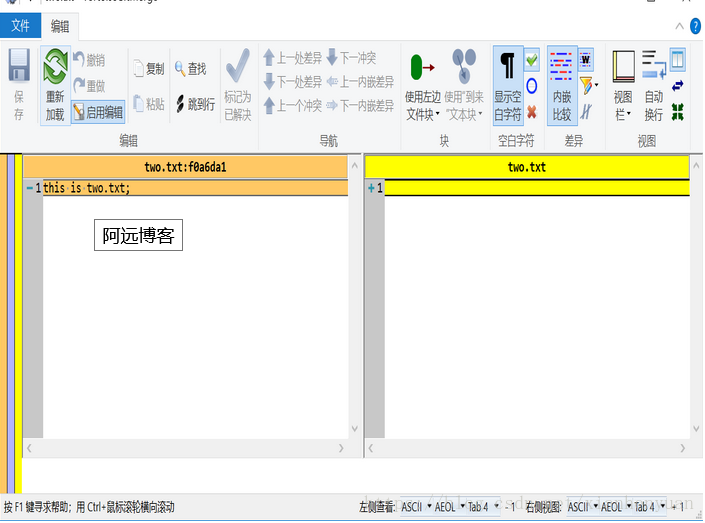
Task: Open the blue Help question mark
Action: tap(696, 27)
